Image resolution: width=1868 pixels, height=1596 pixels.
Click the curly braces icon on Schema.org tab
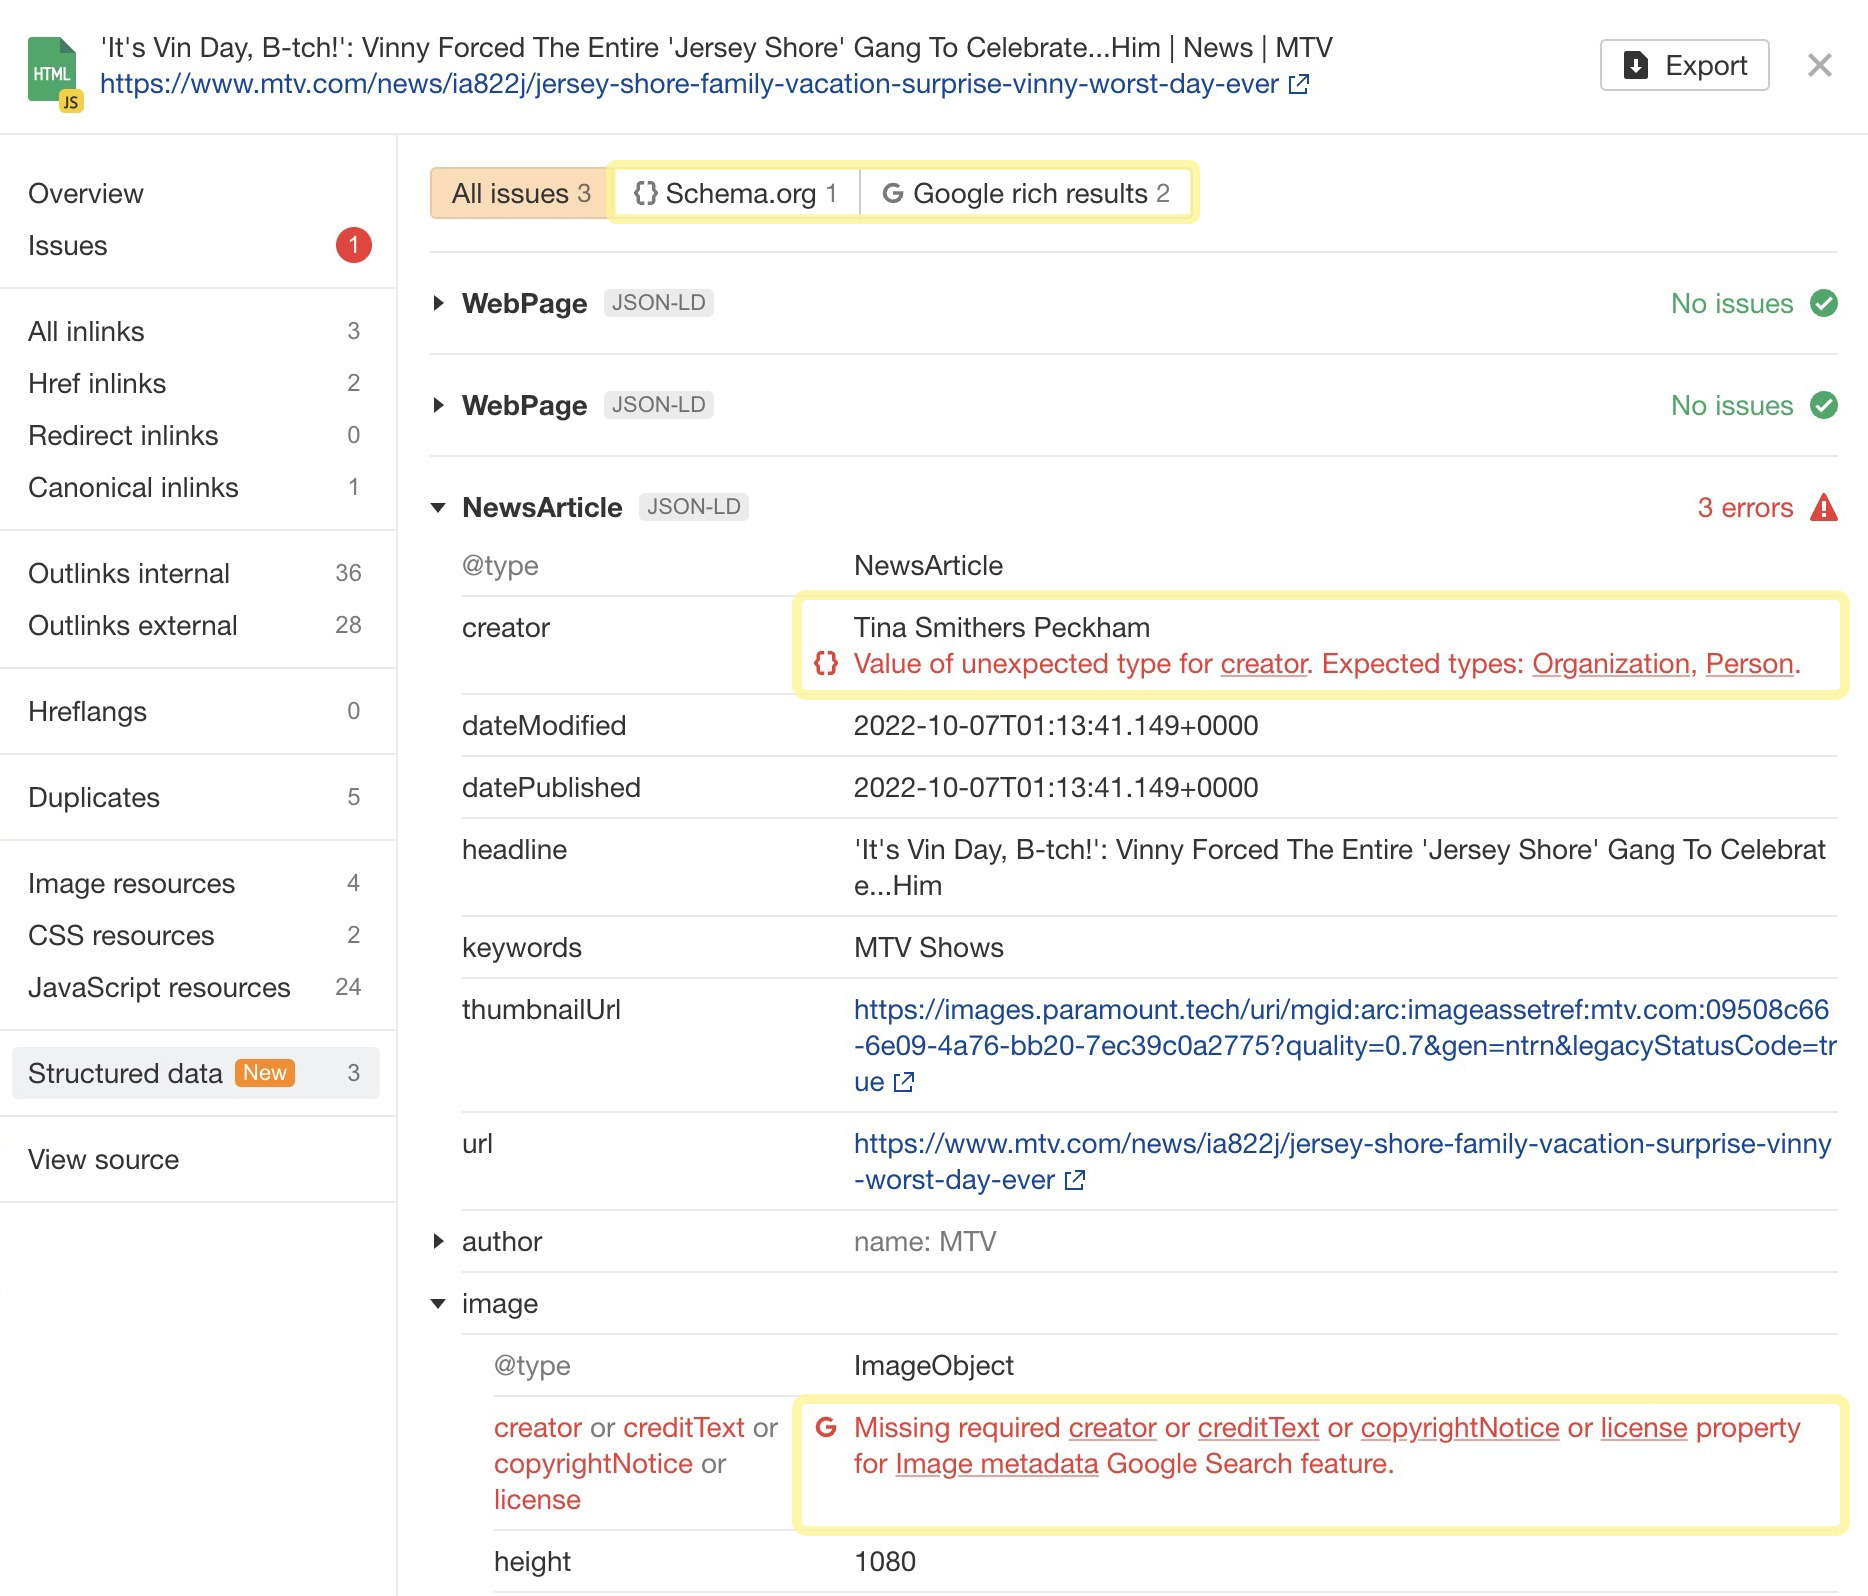(x=646, y=193)
